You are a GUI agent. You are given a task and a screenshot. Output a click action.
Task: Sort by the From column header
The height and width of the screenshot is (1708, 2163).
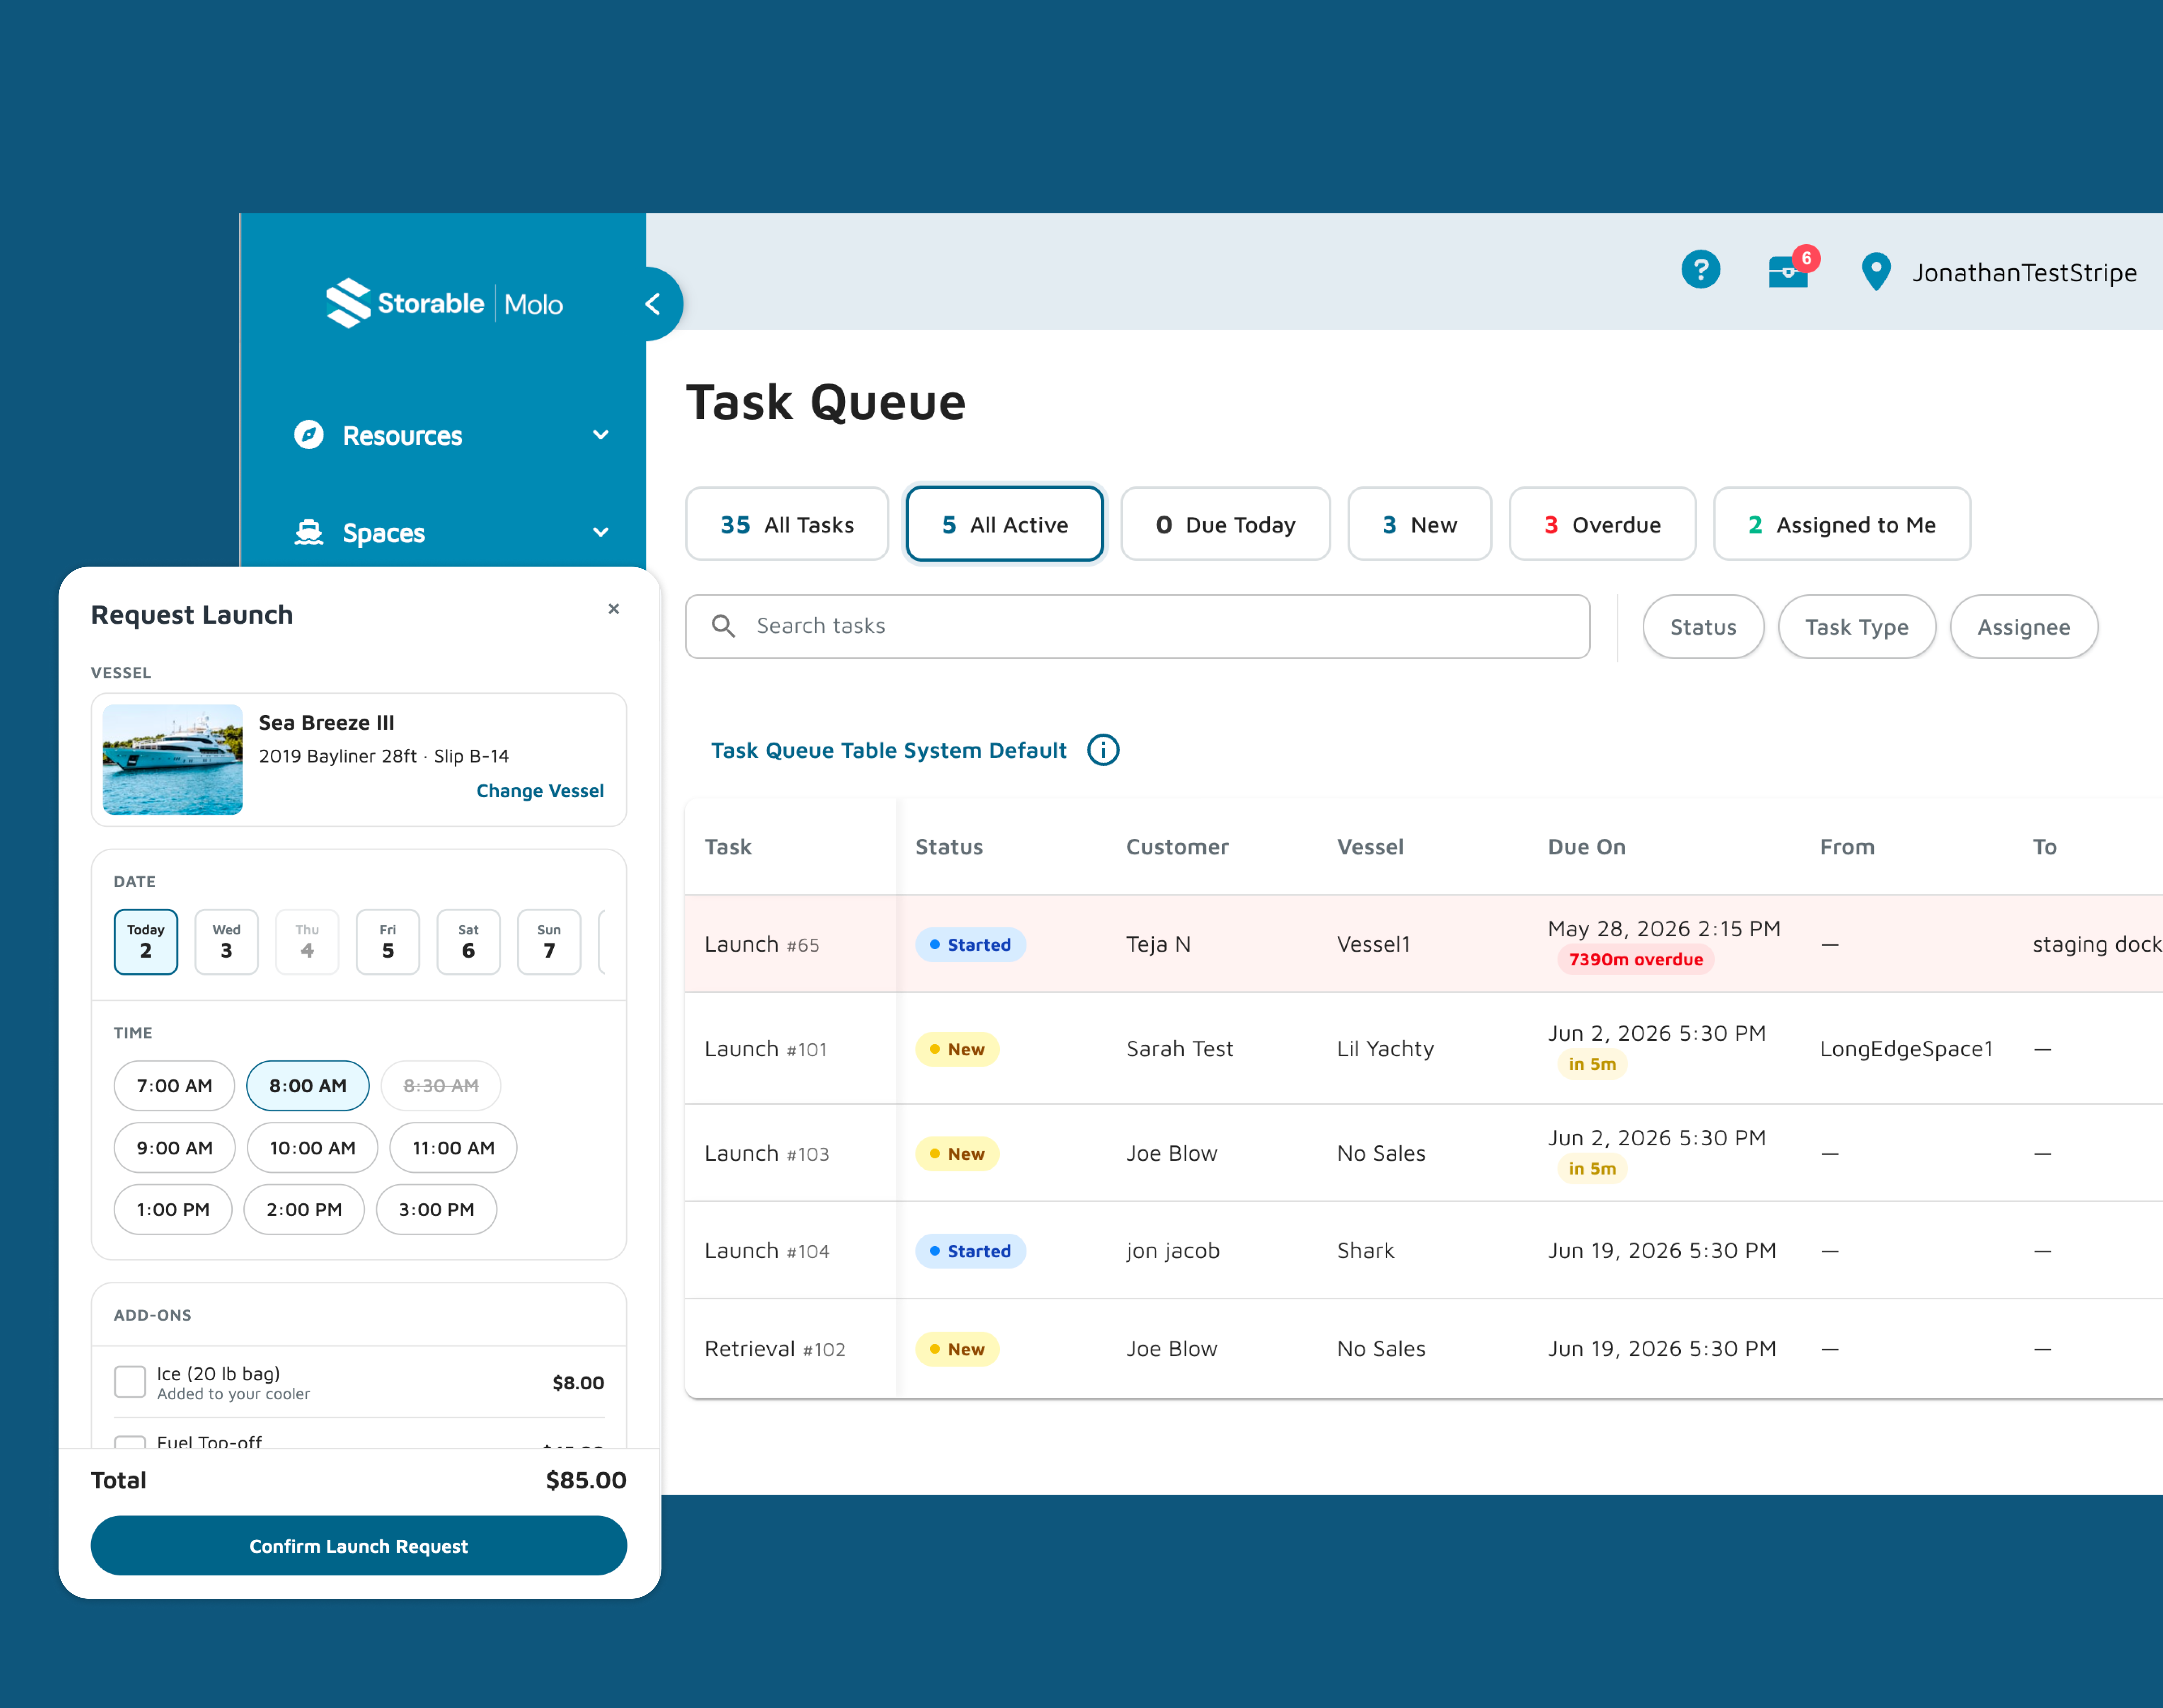tap(1847, 847)
